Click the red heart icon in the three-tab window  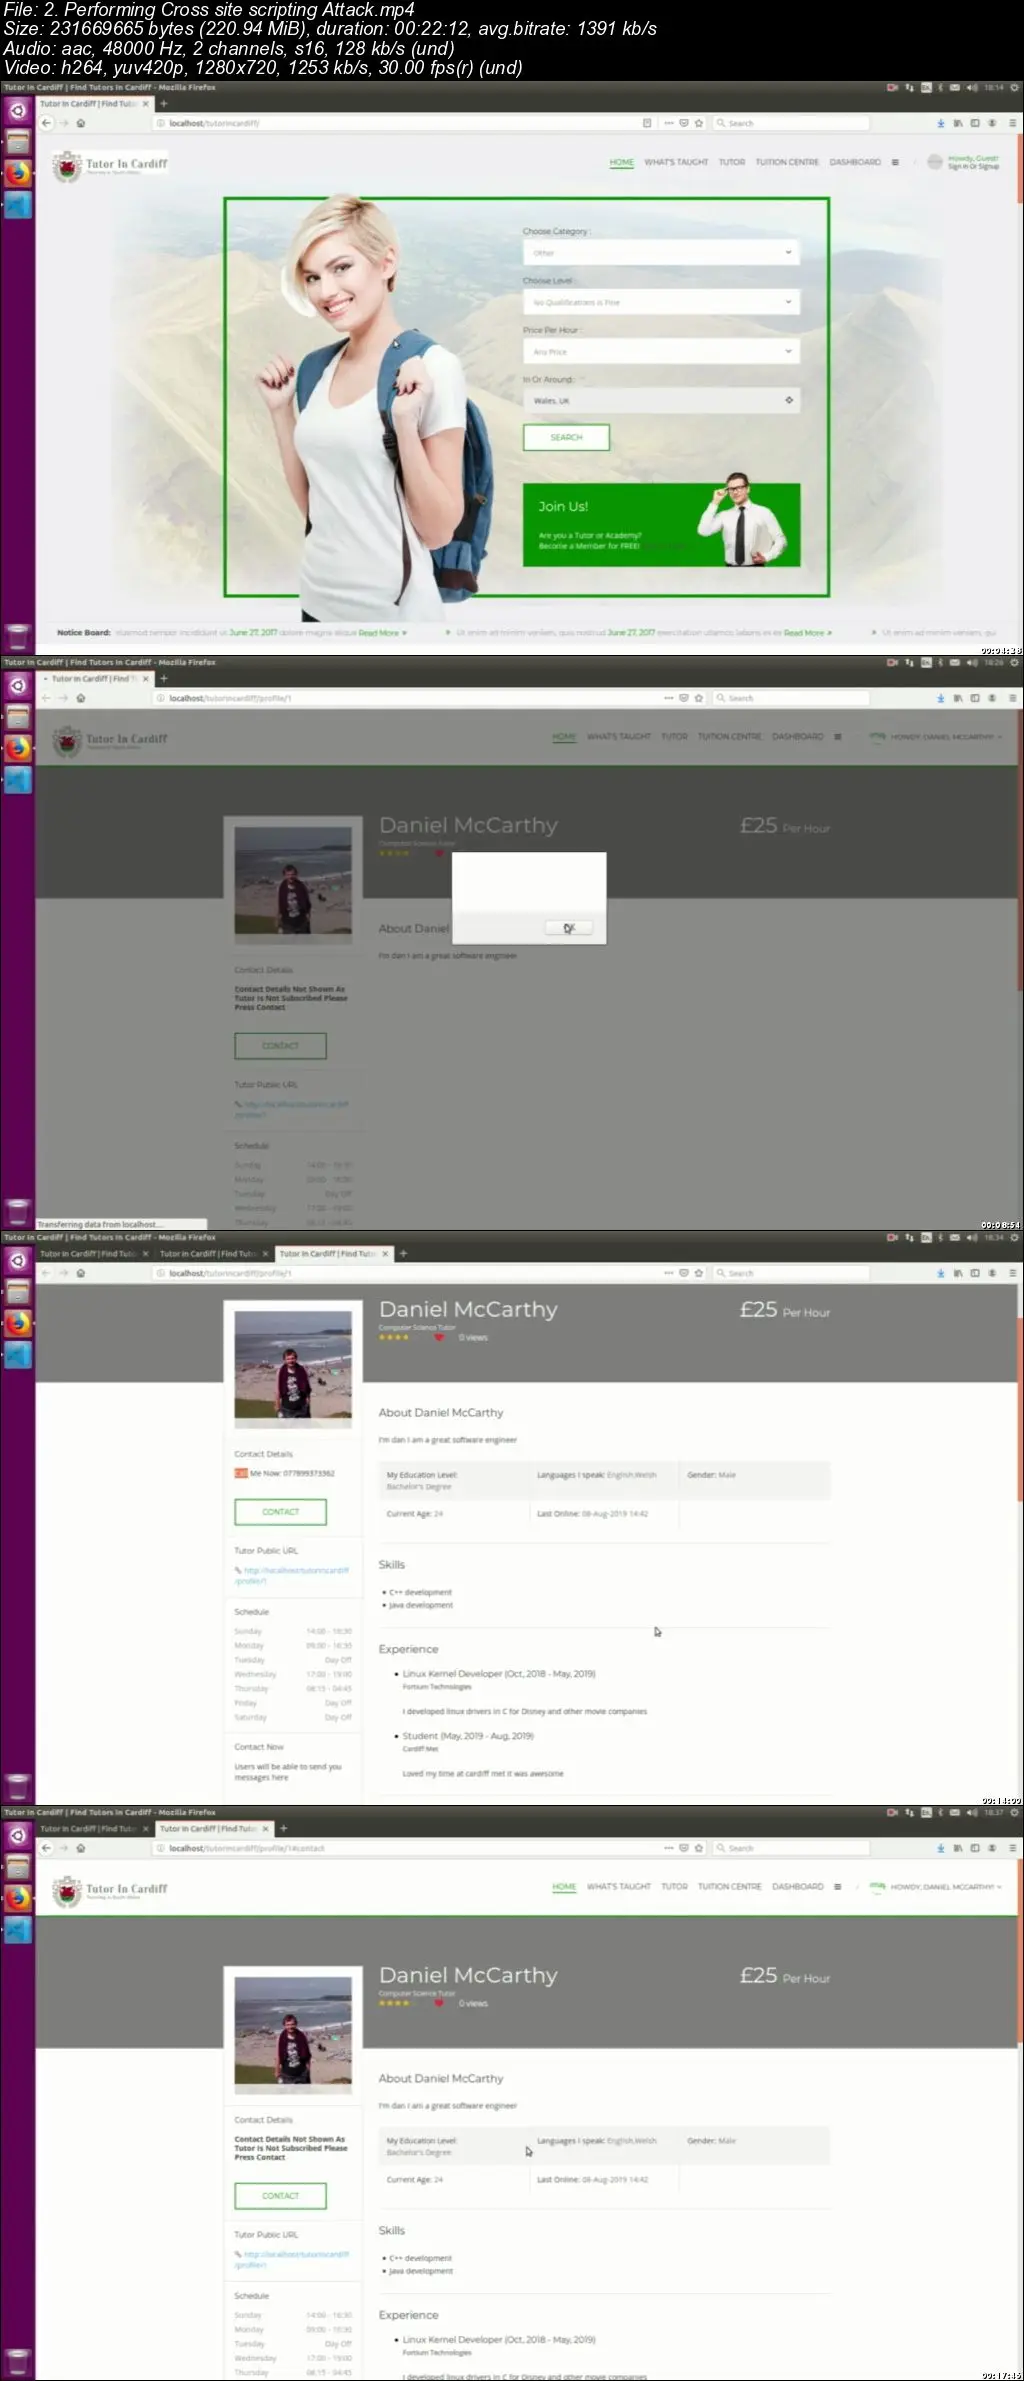[438, 1337]
